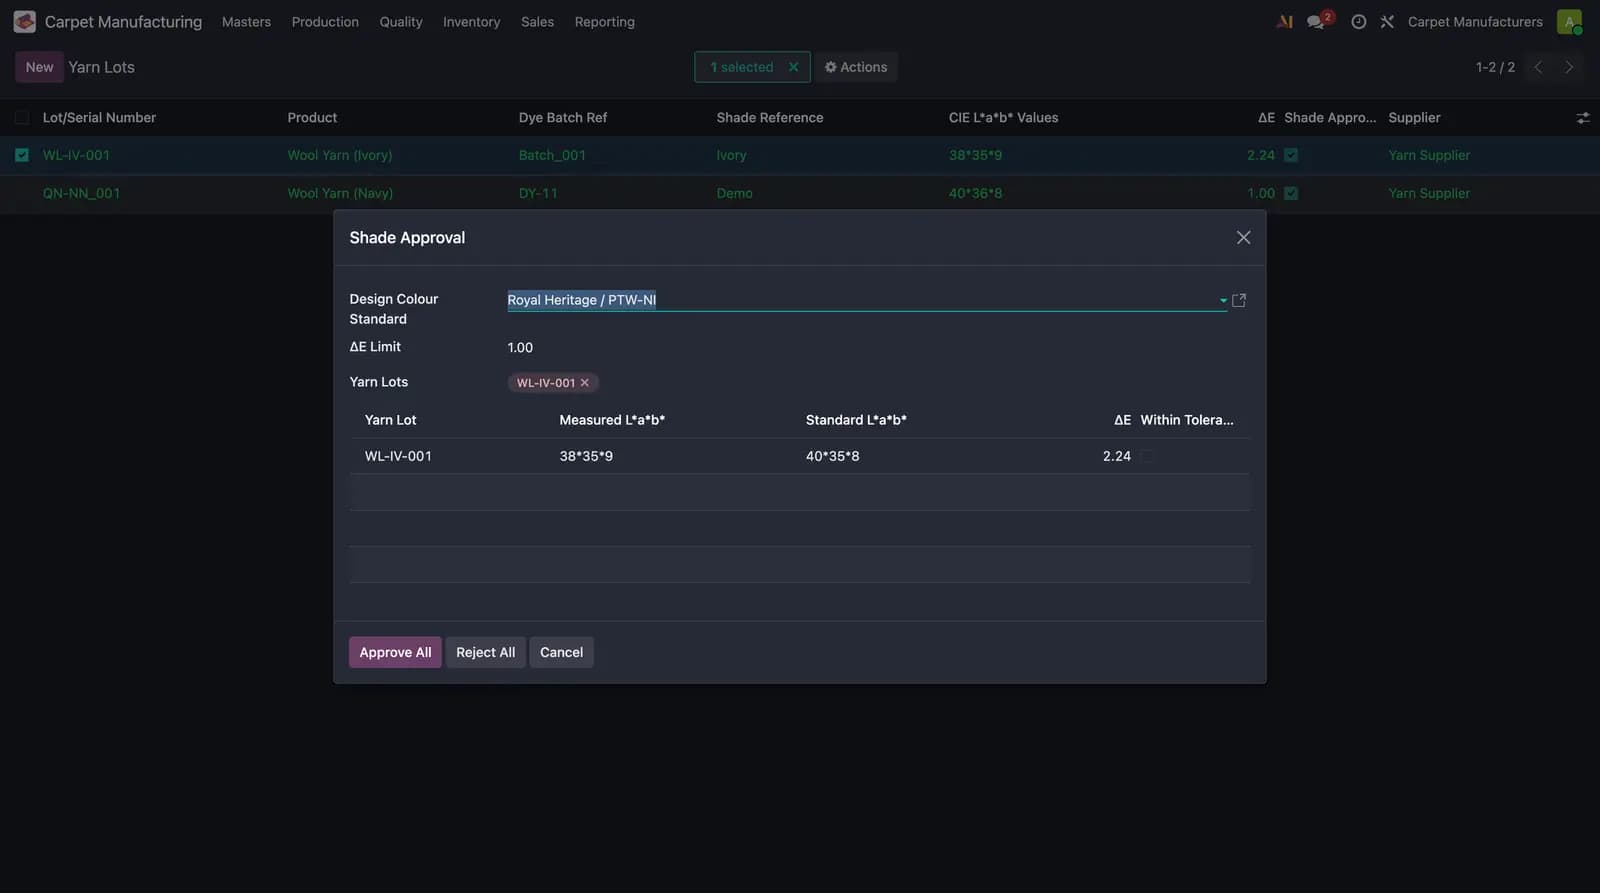Image resolution: width=1600 pixels, height=893 pixels.
Task: Click the DY-11 dye batch cell
Action: 538,193
